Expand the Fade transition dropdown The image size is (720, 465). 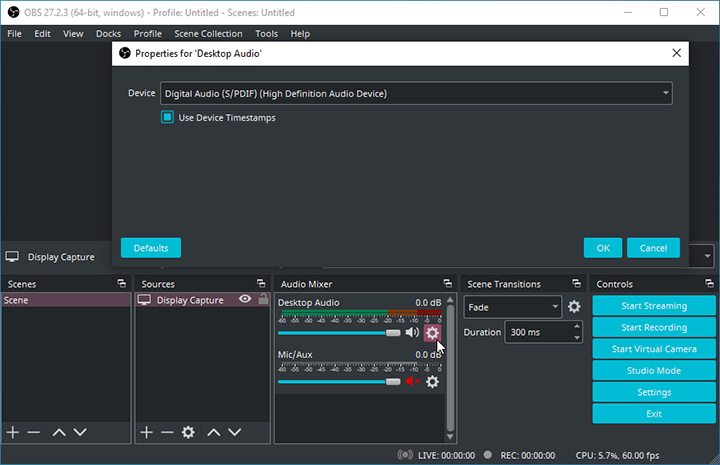[x=513, y=307]
